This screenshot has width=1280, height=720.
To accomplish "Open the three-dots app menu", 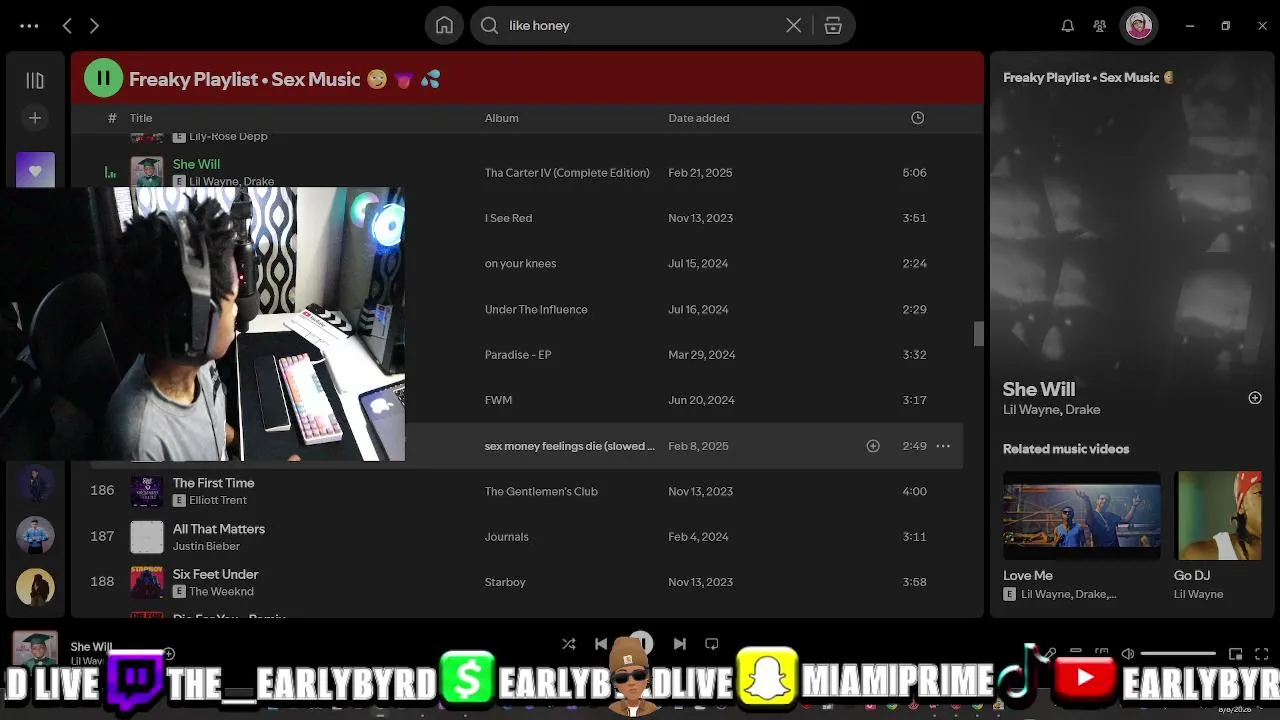I will pyautogui.click(x=29, y=26).
